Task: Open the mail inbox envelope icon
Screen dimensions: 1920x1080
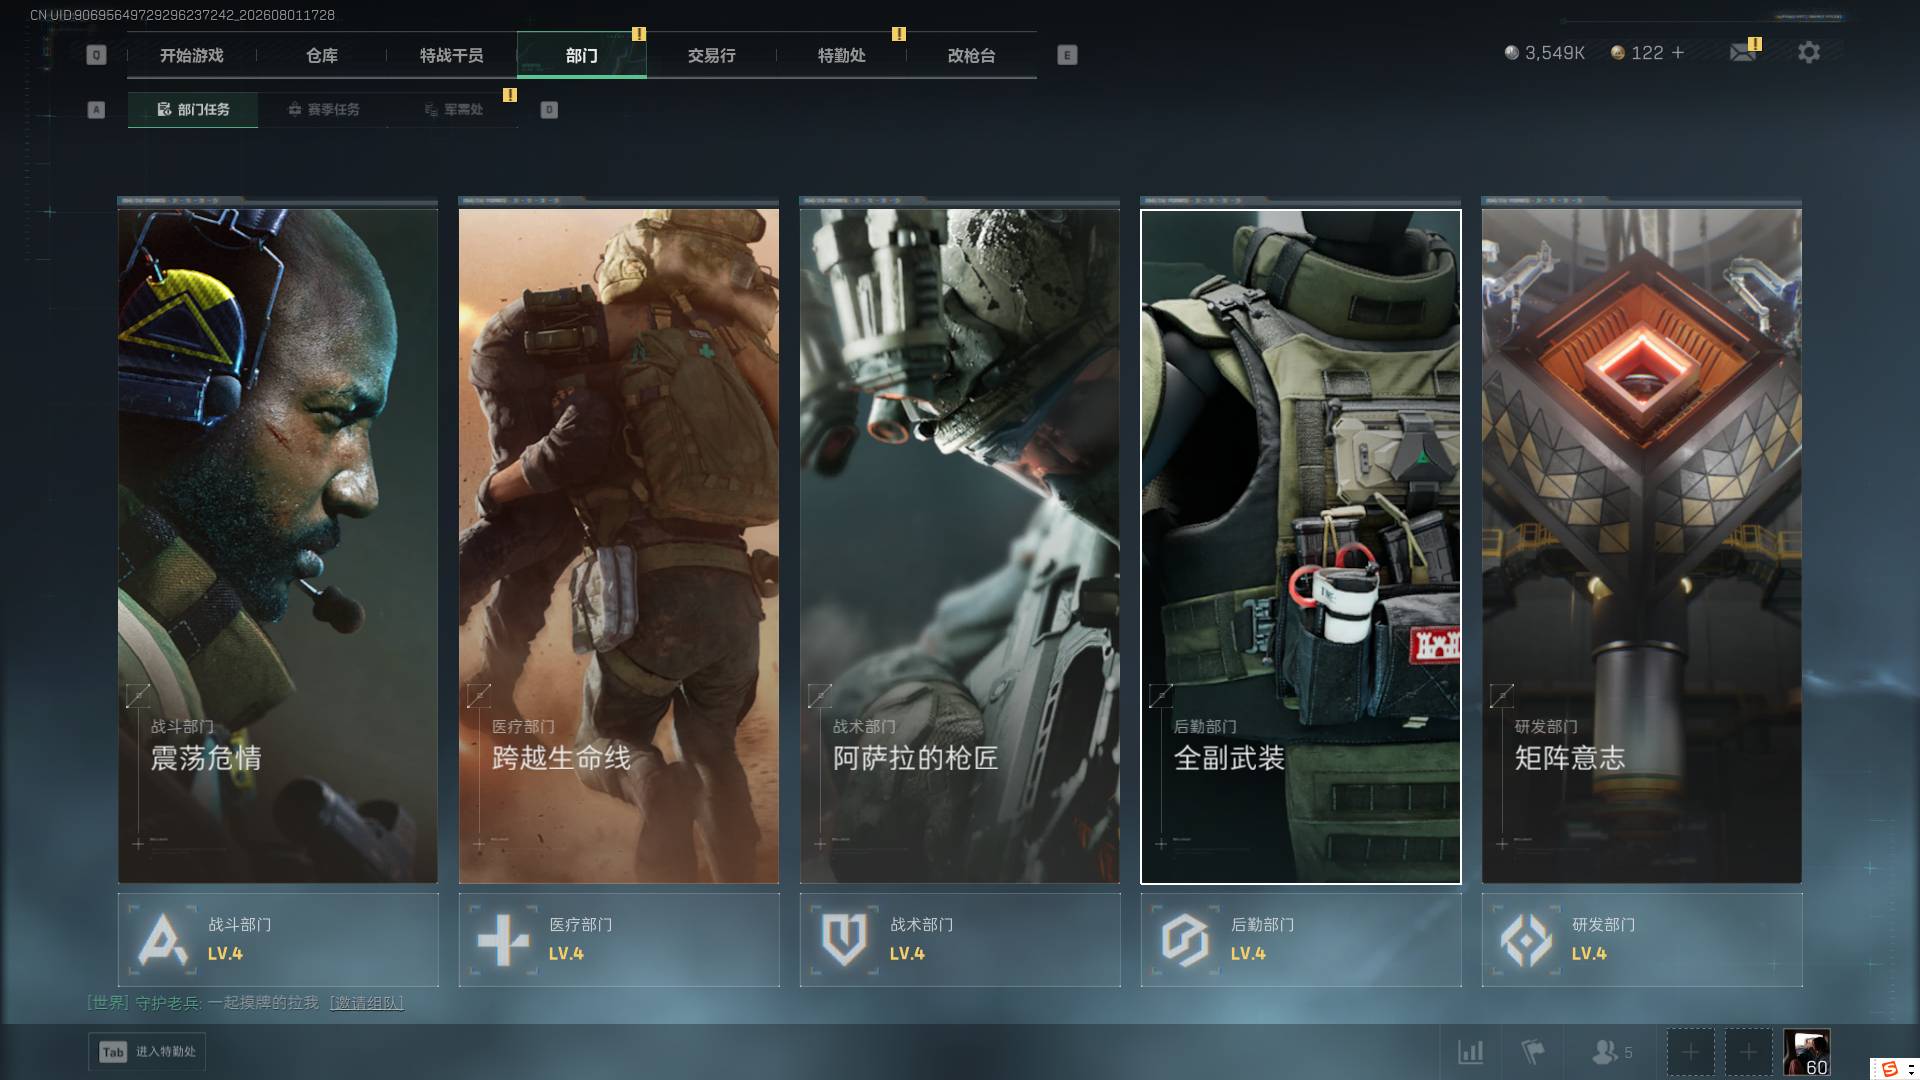Action: pyautogui.click(x=1743, y=52)
